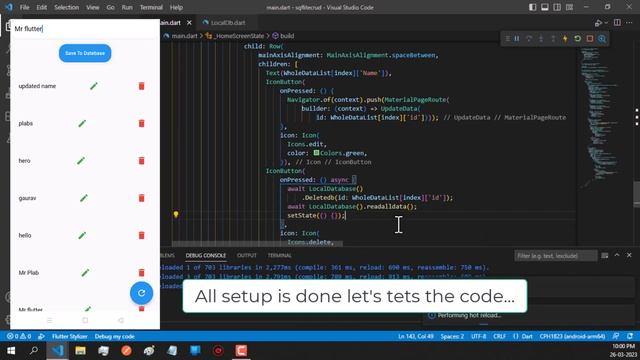Tap edit pencil for 'gaurav' row
Screen dimensions: 640x360
pyautogui.click(x=84, y=198)
